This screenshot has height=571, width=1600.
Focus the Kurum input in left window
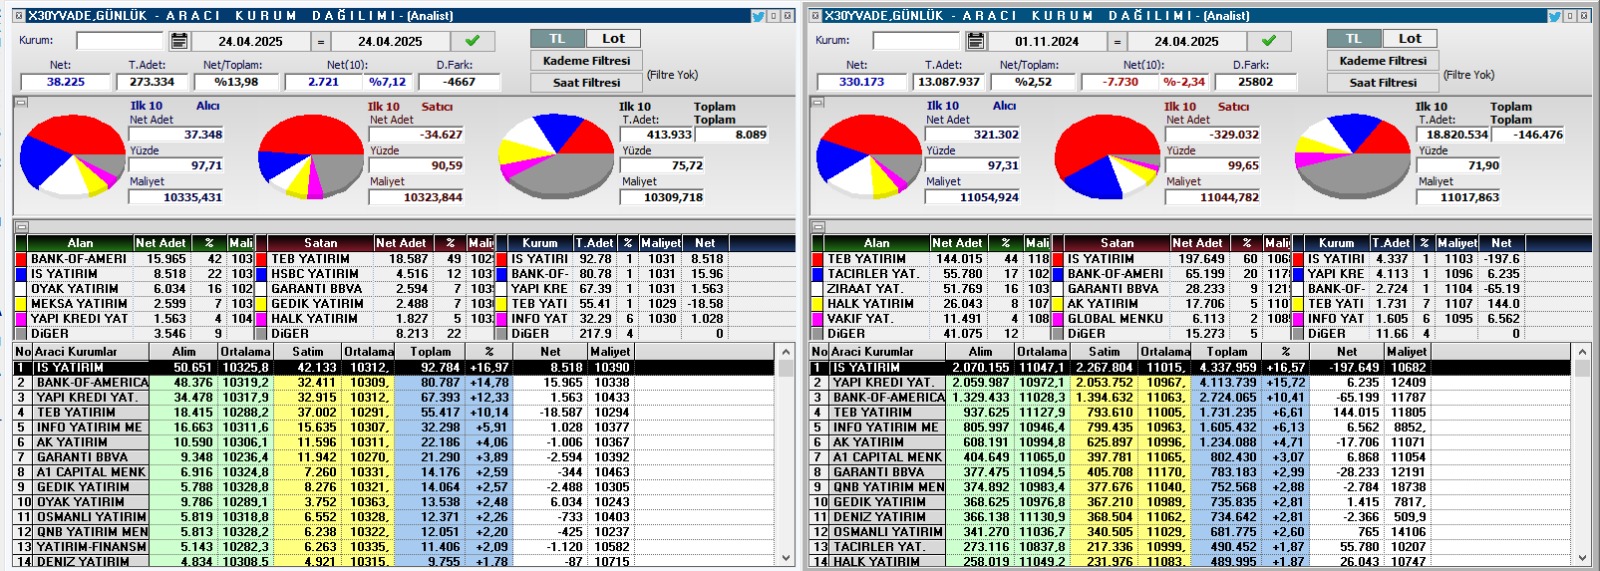tap(120, 41)
